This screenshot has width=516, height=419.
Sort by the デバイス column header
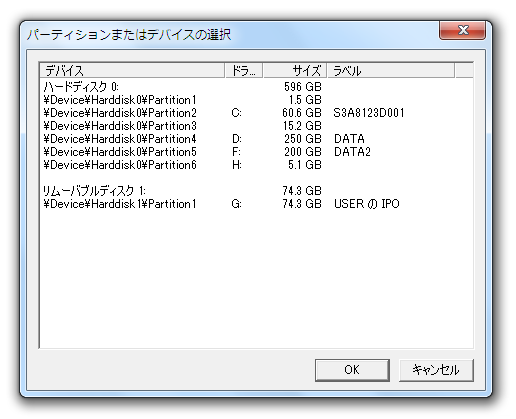click(132, 71)
